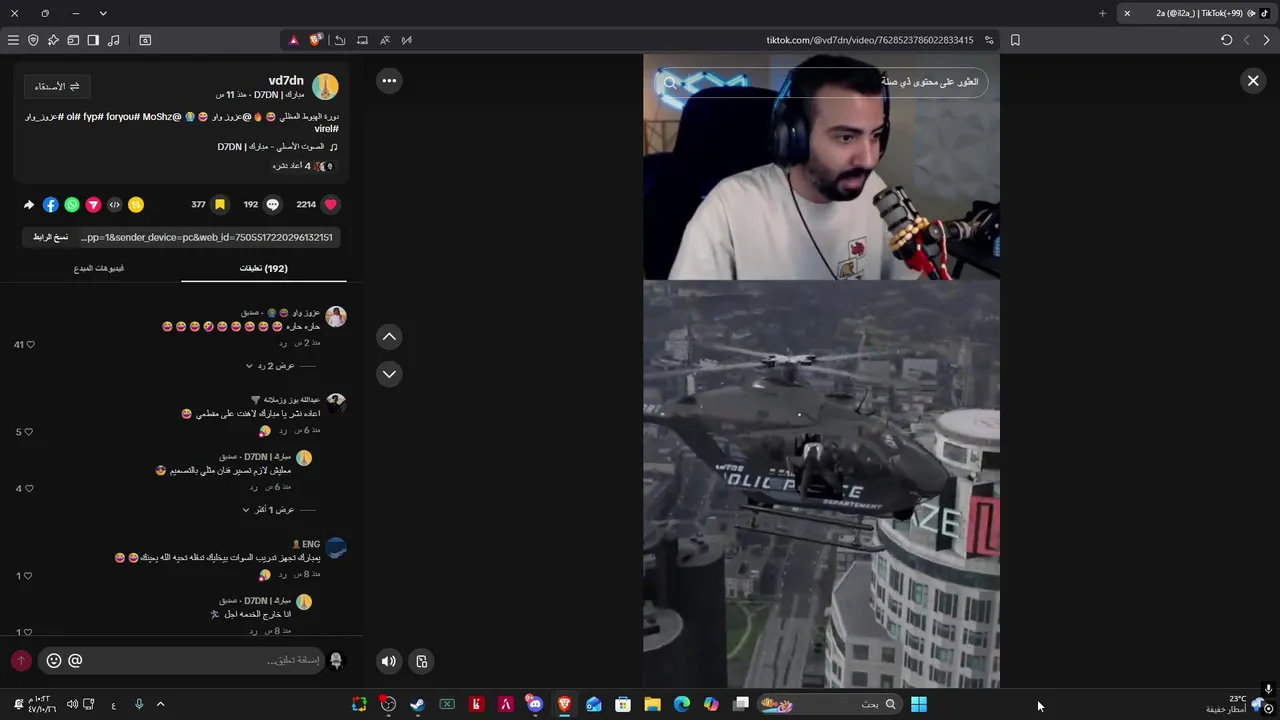
Task: Repost the video with the yellow repost icon
Action: pyautogui.click(x=136, y=204)
